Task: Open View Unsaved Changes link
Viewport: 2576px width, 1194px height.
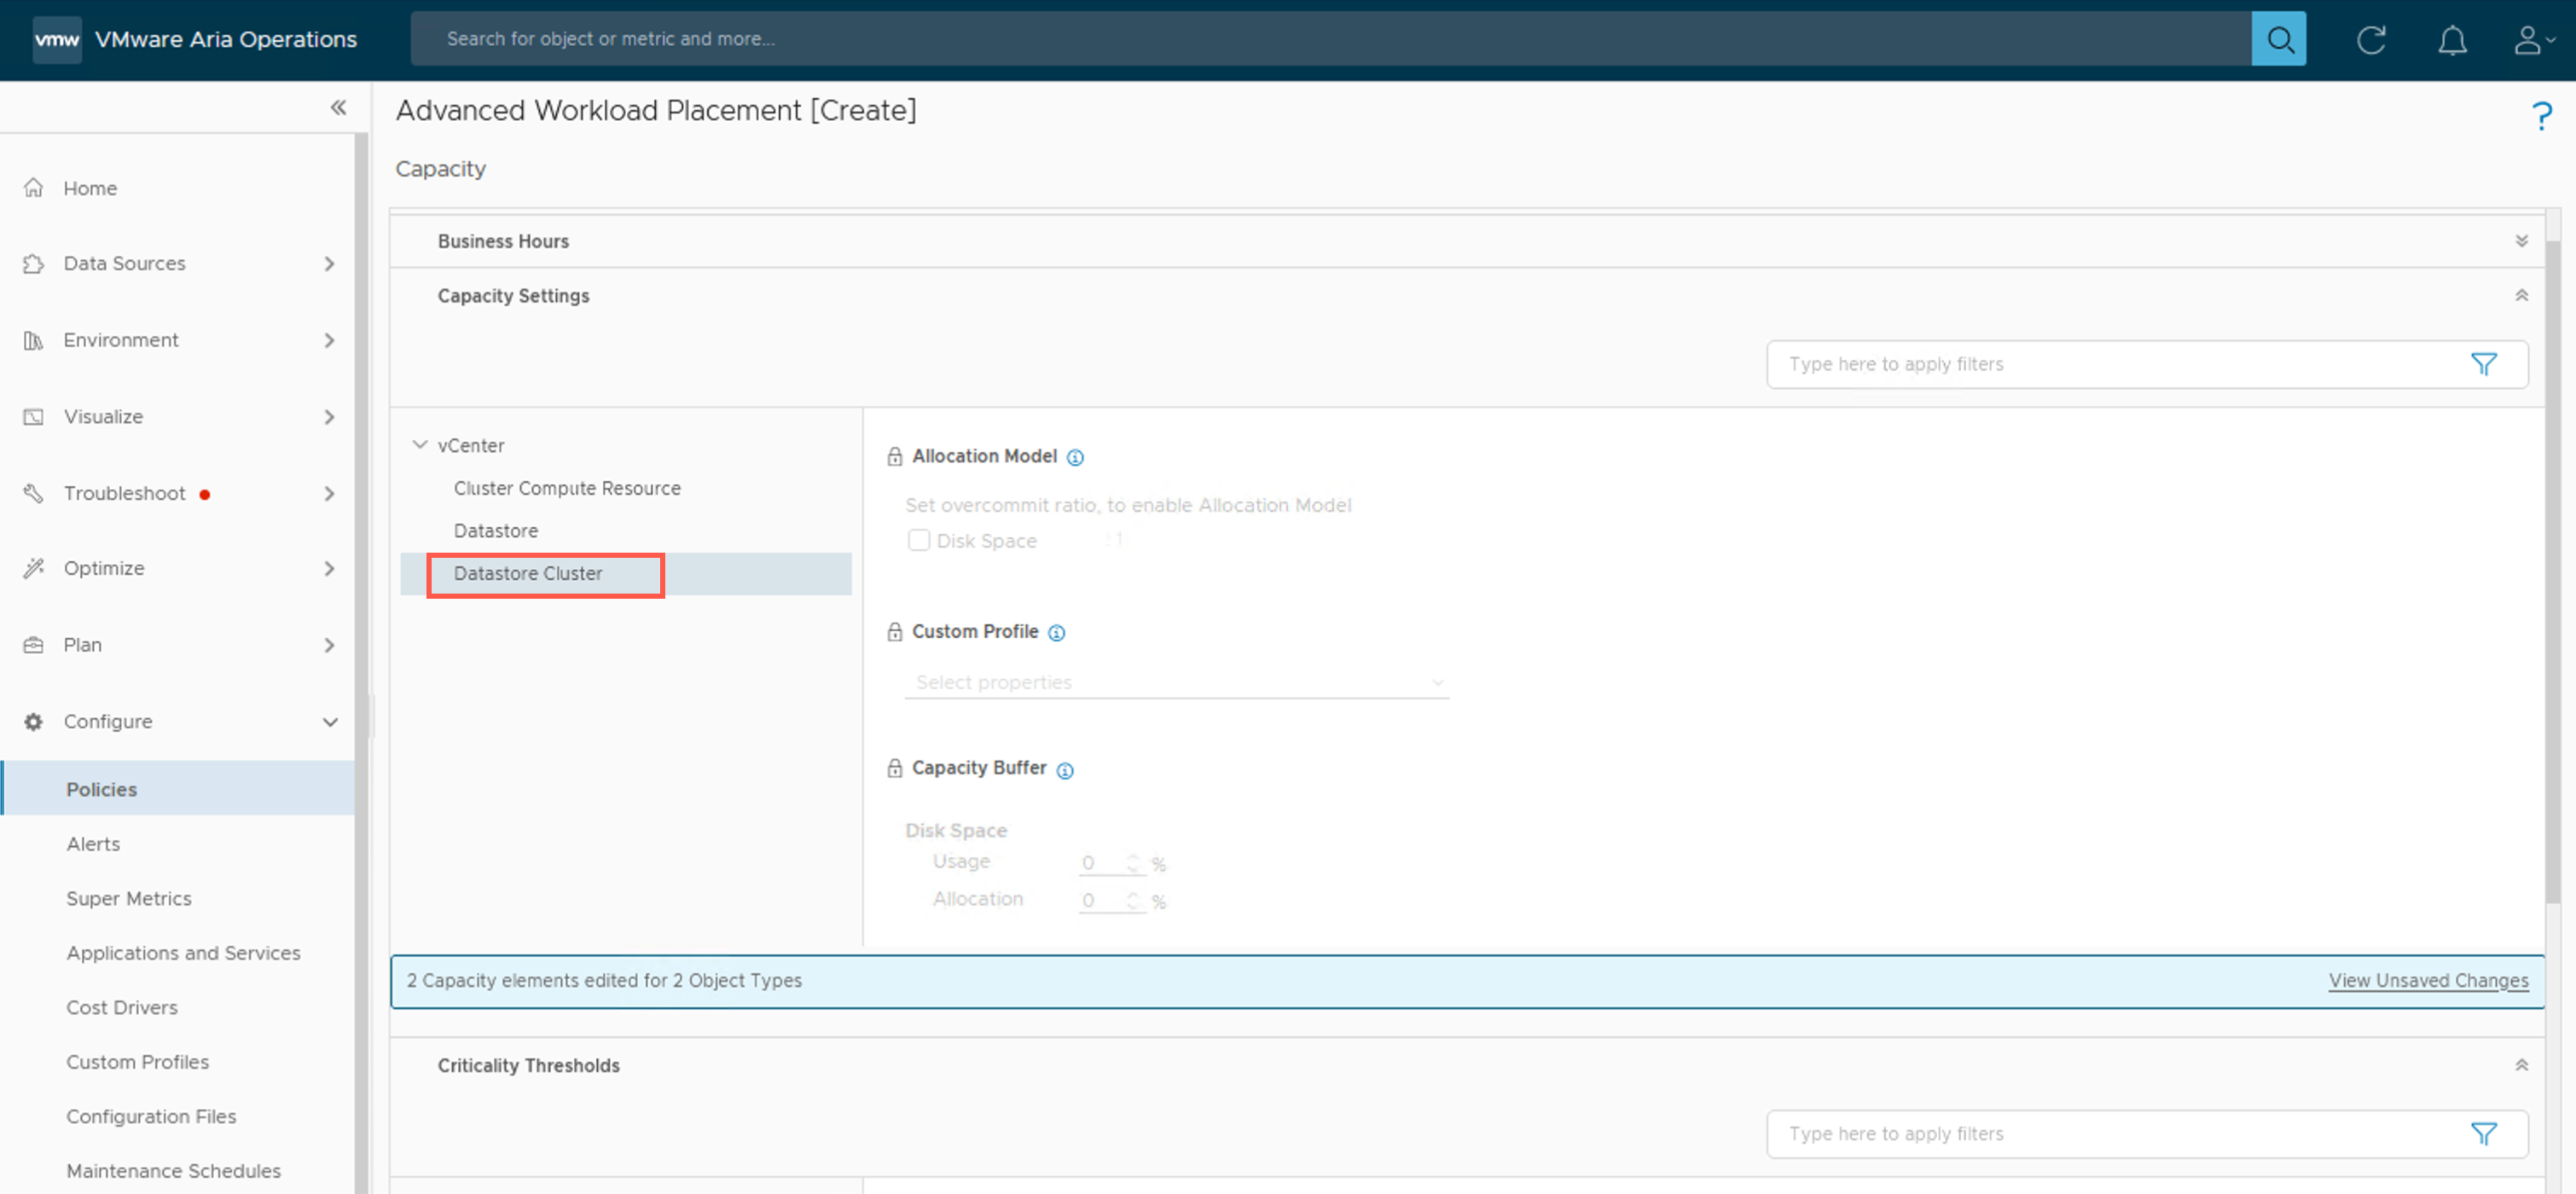Action: click(x=2427, y=980)
